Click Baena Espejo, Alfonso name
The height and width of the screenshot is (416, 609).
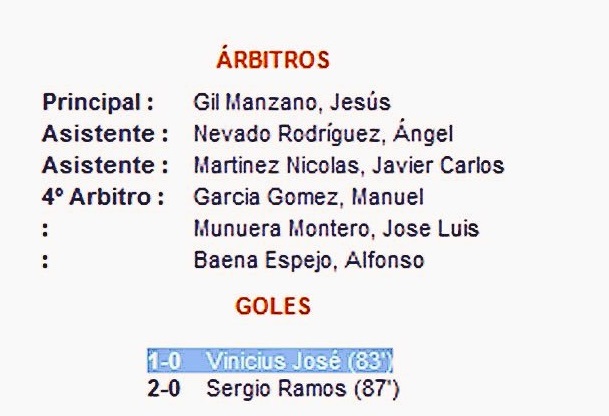308,261
